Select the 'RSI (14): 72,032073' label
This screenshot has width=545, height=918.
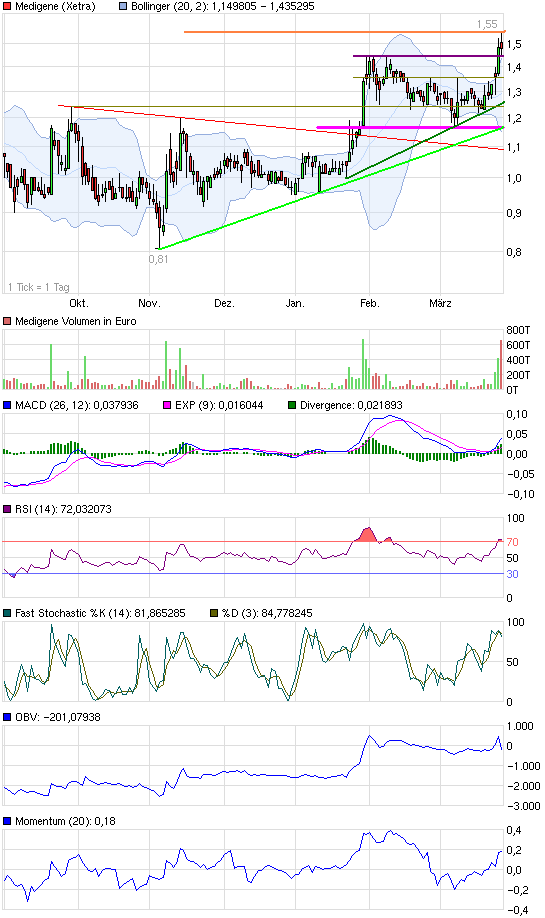tap(63, 509)
